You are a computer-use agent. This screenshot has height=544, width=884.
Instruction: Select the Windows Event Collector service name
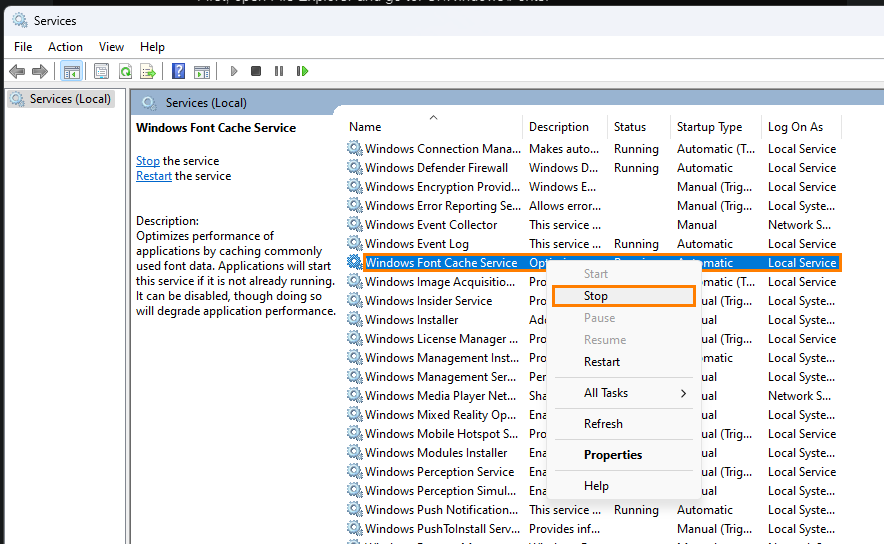(x=431, y=225)
